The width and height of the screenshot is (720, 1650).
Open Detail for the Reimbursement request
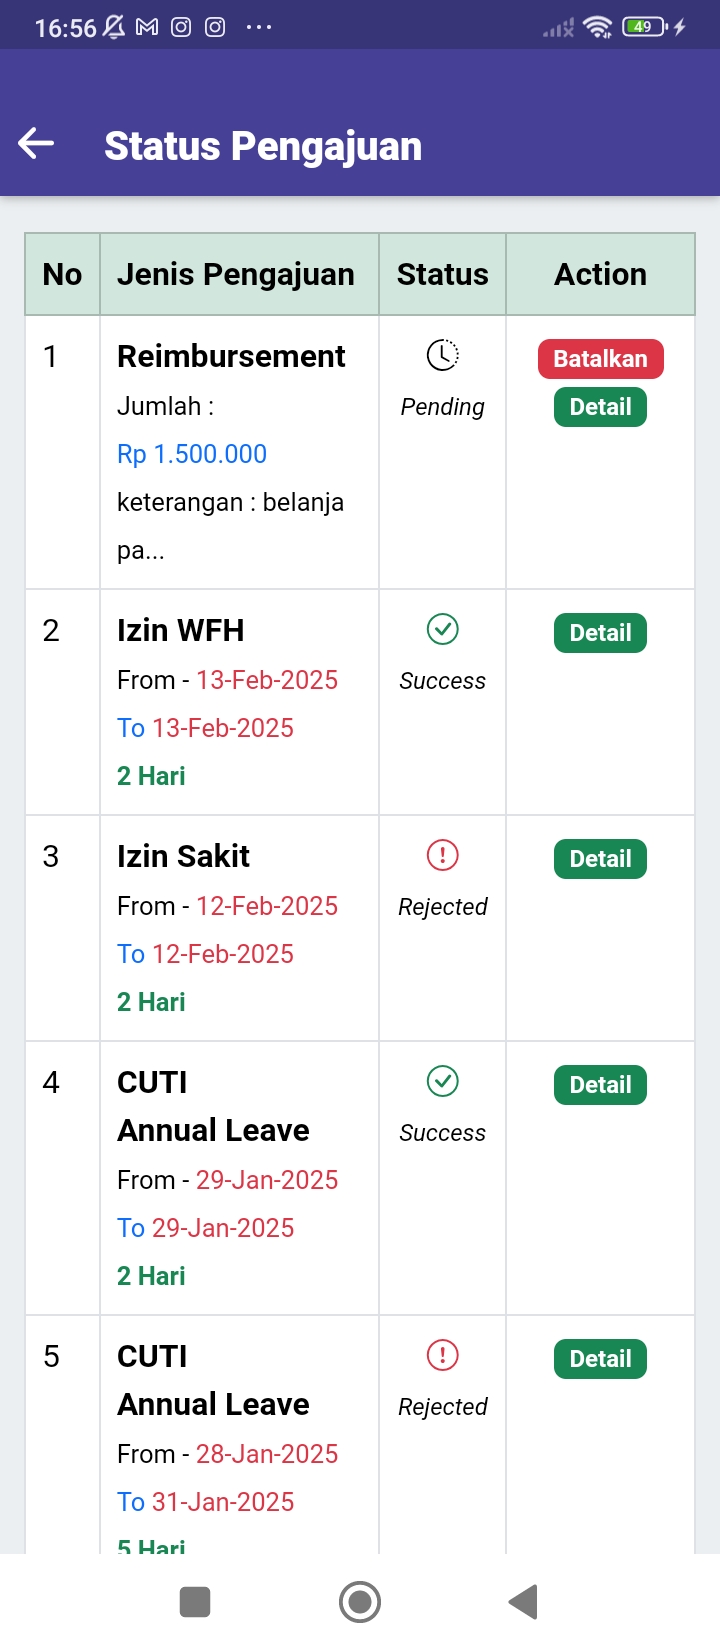tap(600, 407)
